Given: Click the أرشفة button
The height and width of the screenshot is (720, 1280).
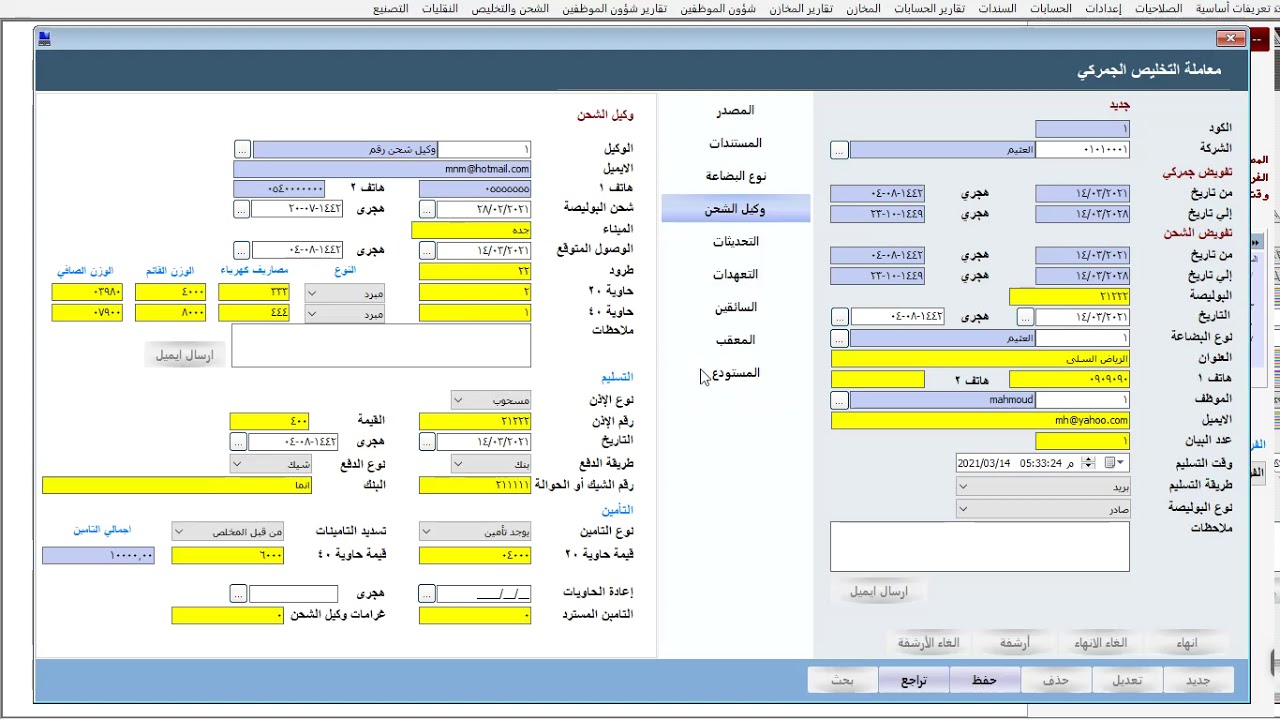Looking at the screenshot, I should click(x=1015, y=643).
